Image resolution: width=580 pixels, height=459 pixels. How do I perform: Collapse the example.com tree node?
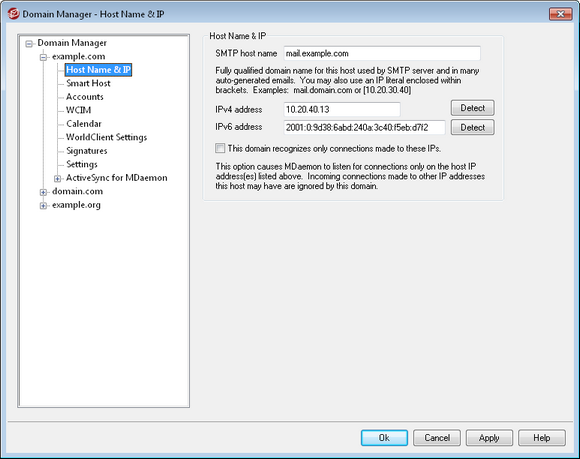43,57
